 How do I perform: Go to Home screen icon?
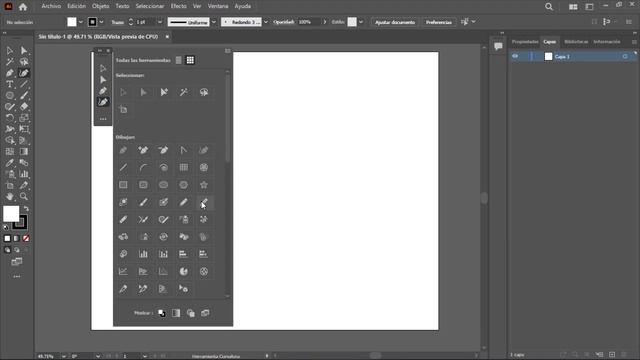(23, 7)
